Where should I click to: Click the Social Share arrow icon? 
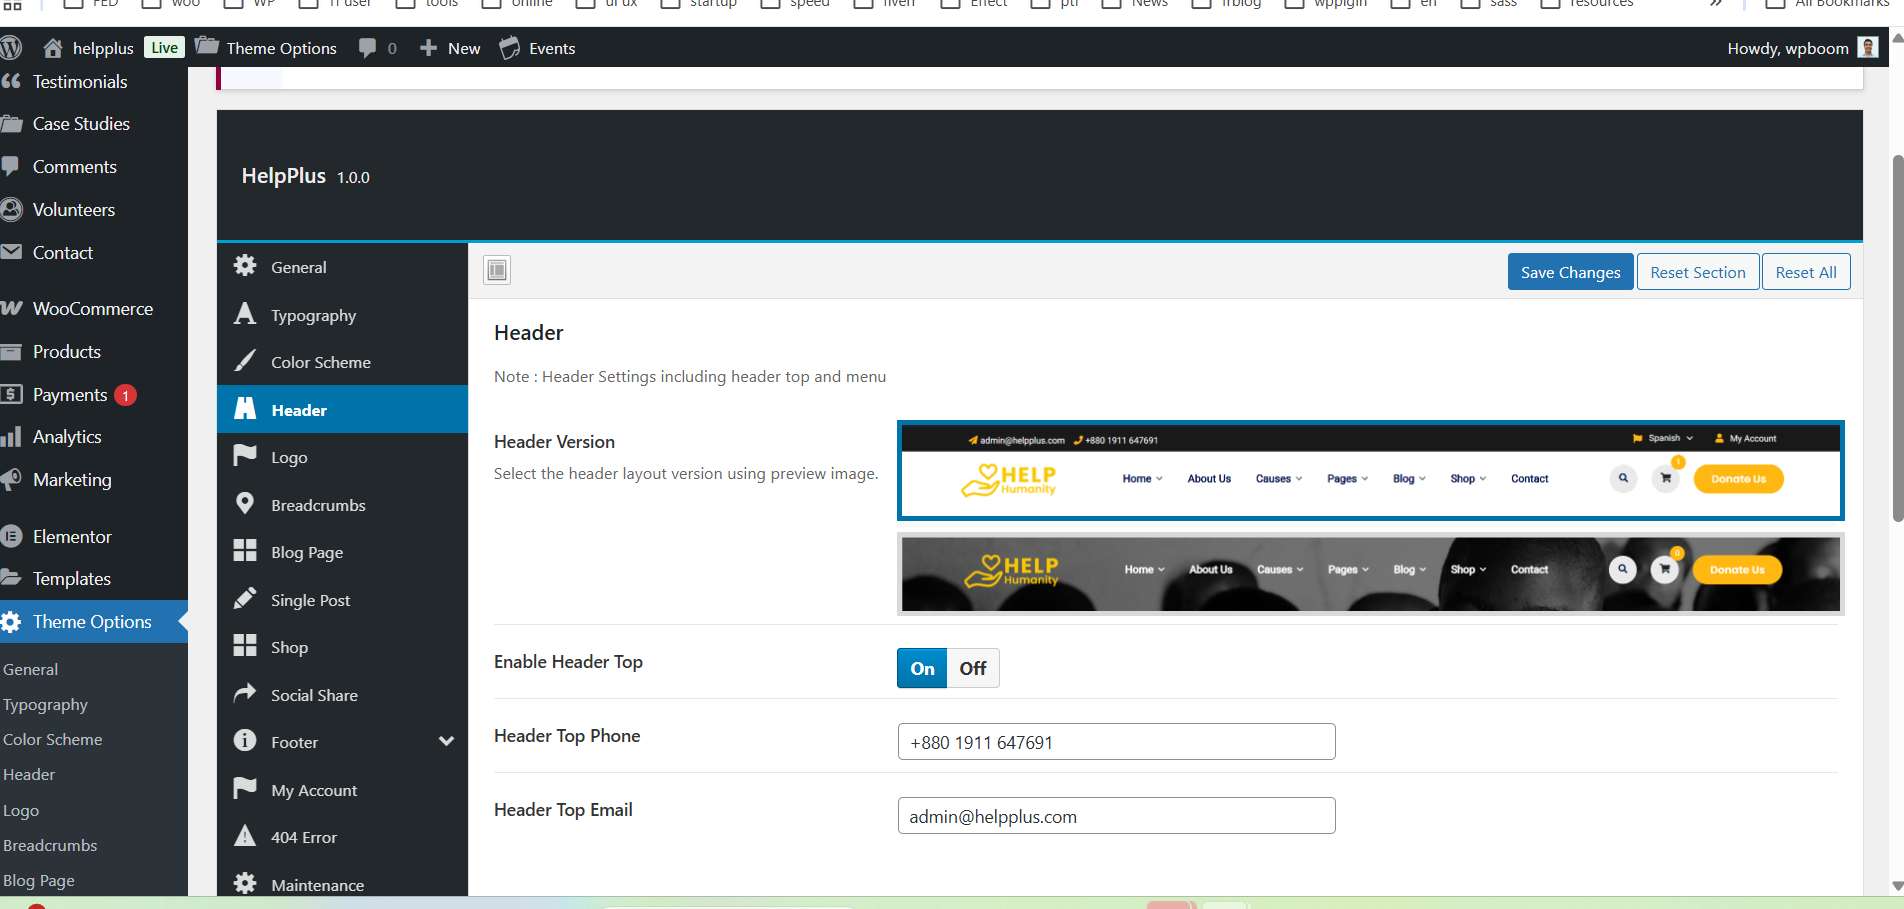(246, 693)
